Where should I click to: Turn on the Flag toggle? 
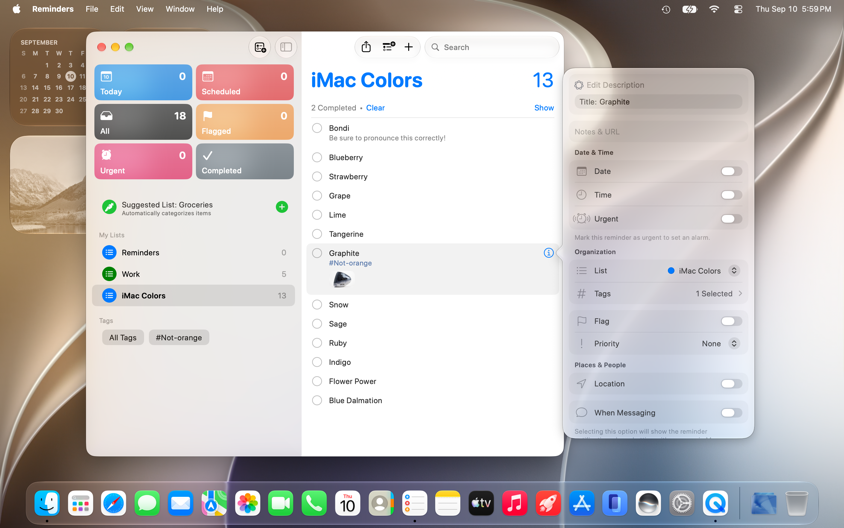731,321
